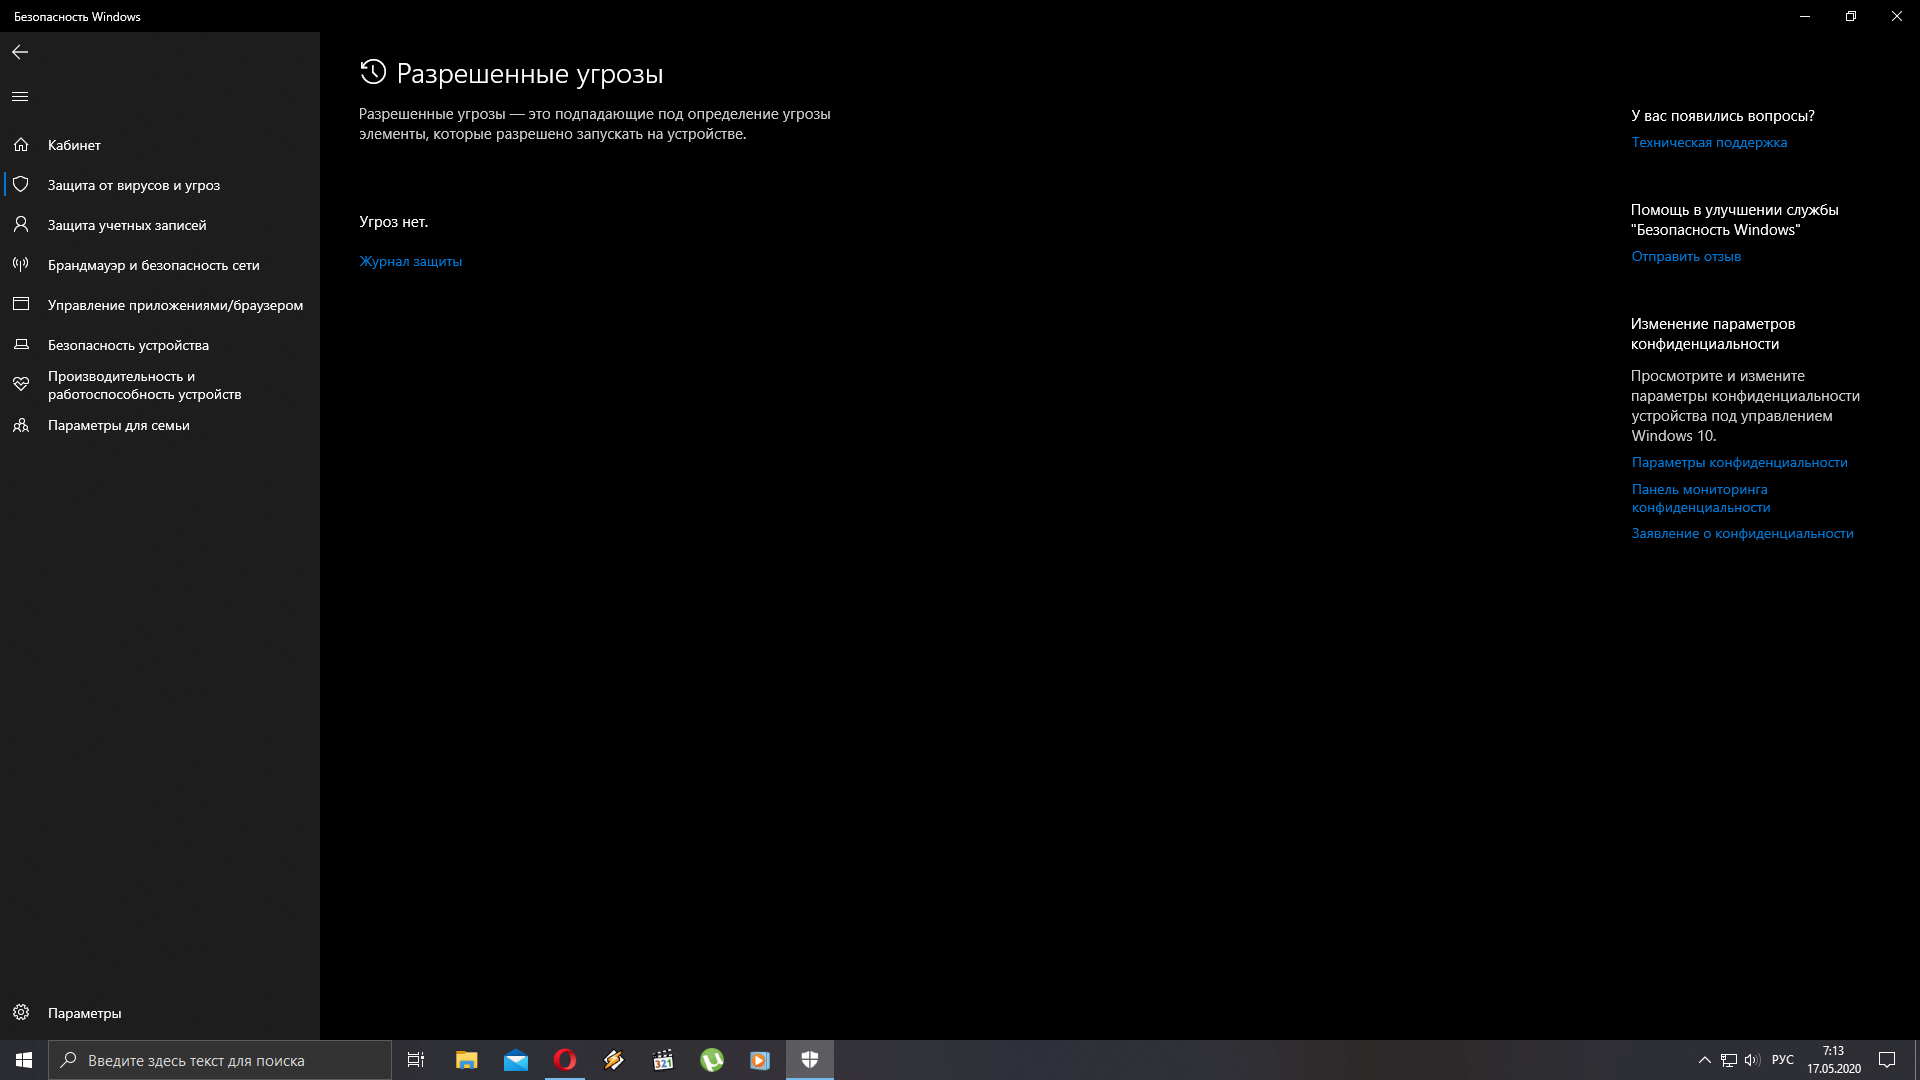
Task: Open Панель мониторинга конфиденциальности link
Action: [x=1701, y=498]
